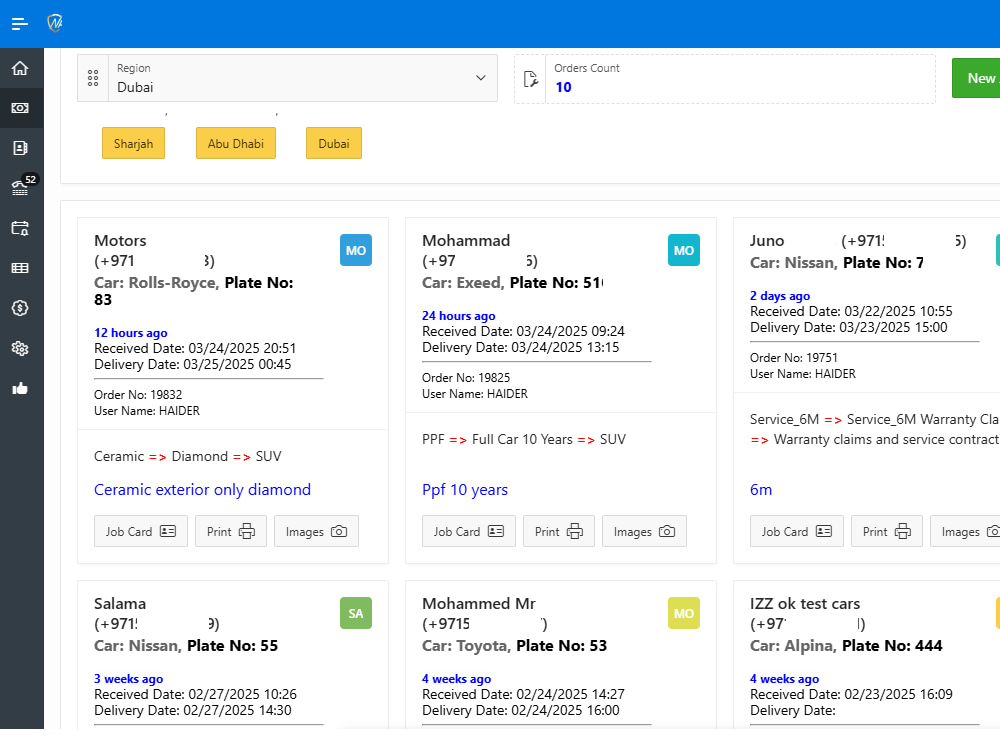Filter by yellow Dubai button
The image size is (1000, 750).
pos(334,143)
